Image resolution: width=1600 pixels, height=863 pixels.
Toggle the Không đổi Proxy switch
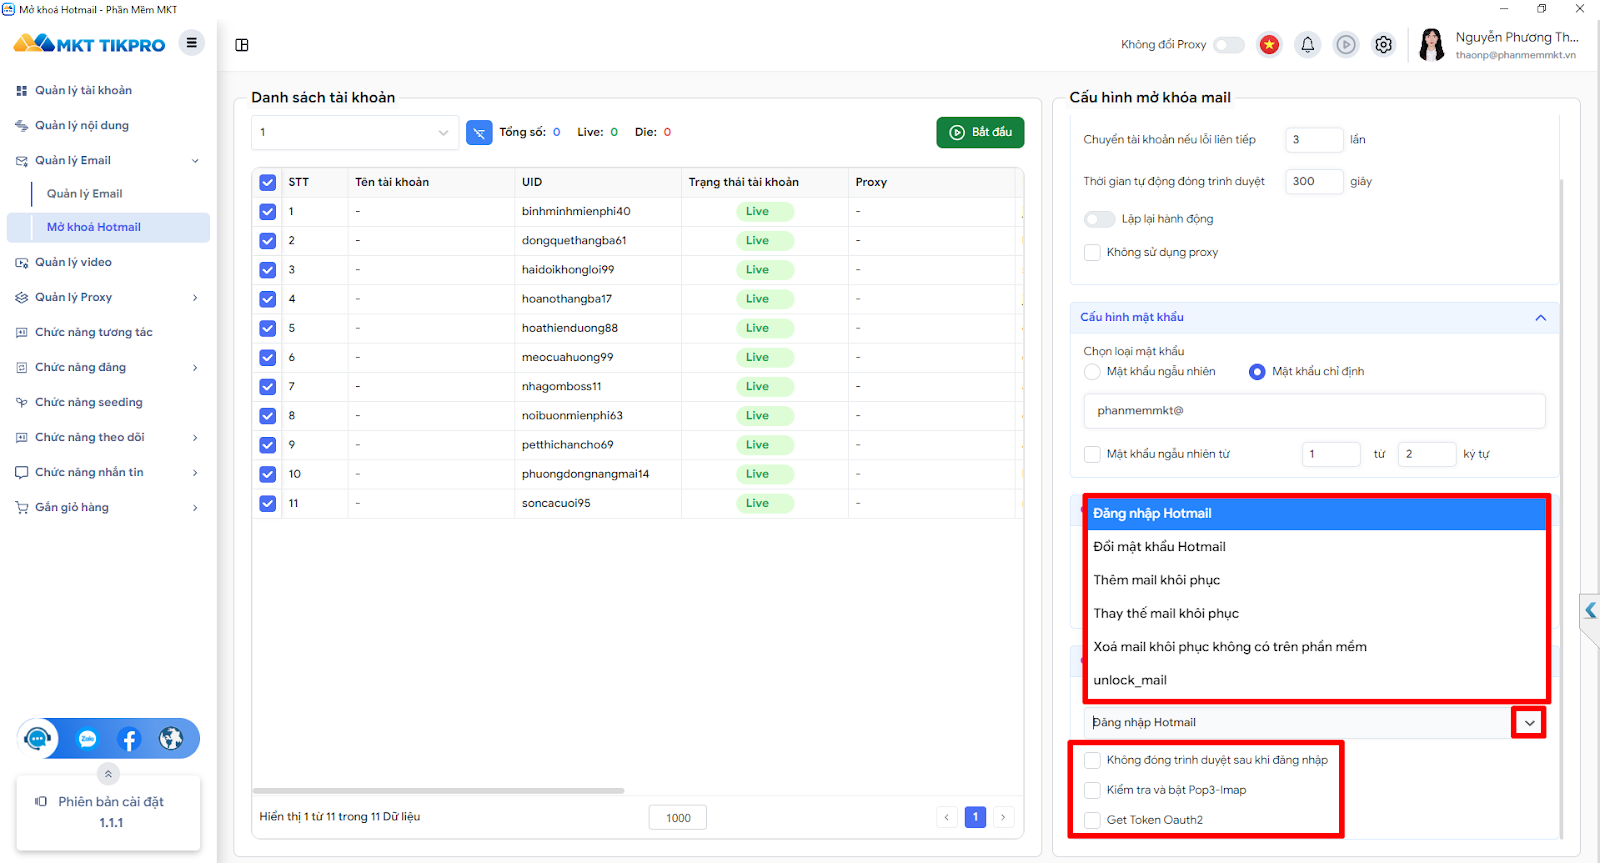[x=1229, y=45]
